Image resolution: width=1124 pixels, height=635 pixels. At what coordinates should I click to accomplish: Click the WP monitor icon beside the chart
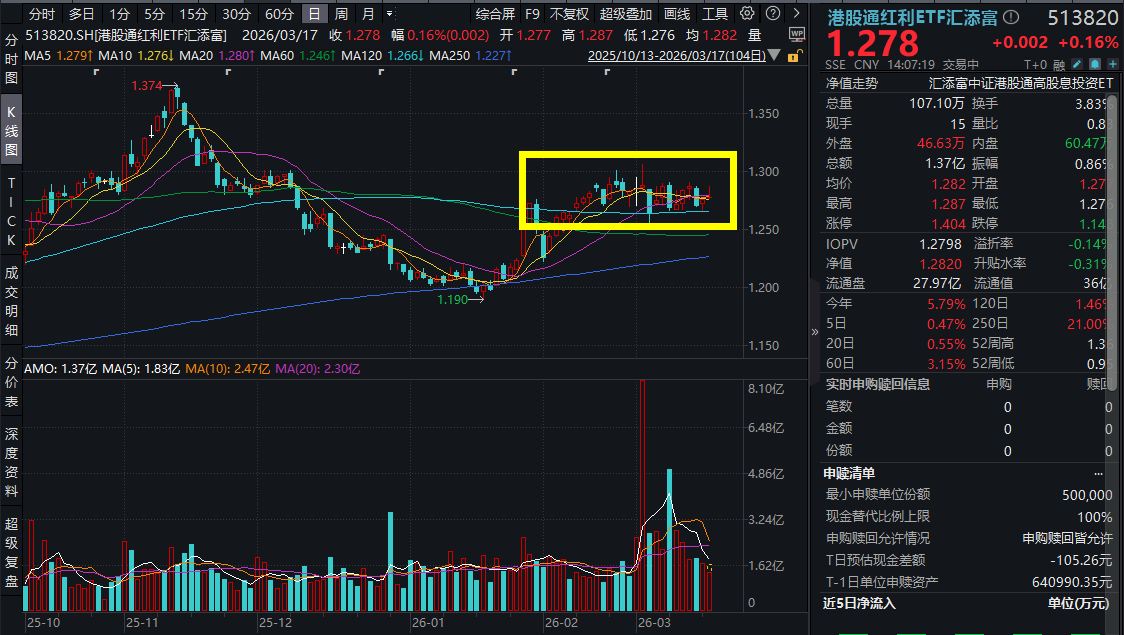[796, 33]
